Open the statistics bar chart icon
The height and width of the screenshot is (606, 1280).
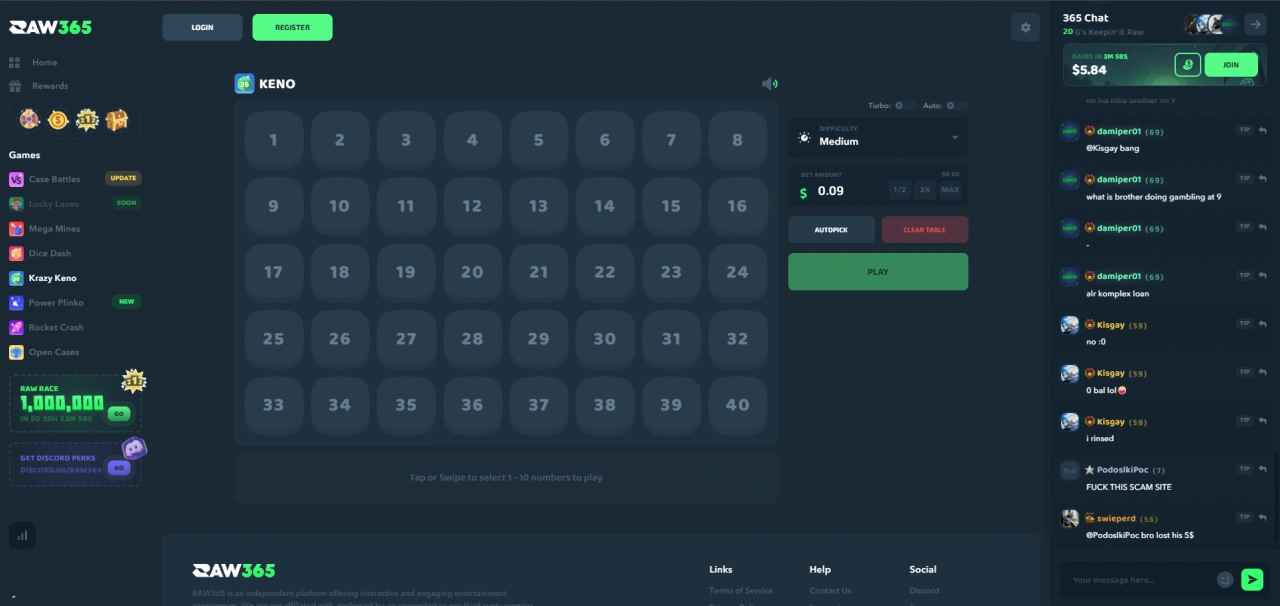point(22,536)
